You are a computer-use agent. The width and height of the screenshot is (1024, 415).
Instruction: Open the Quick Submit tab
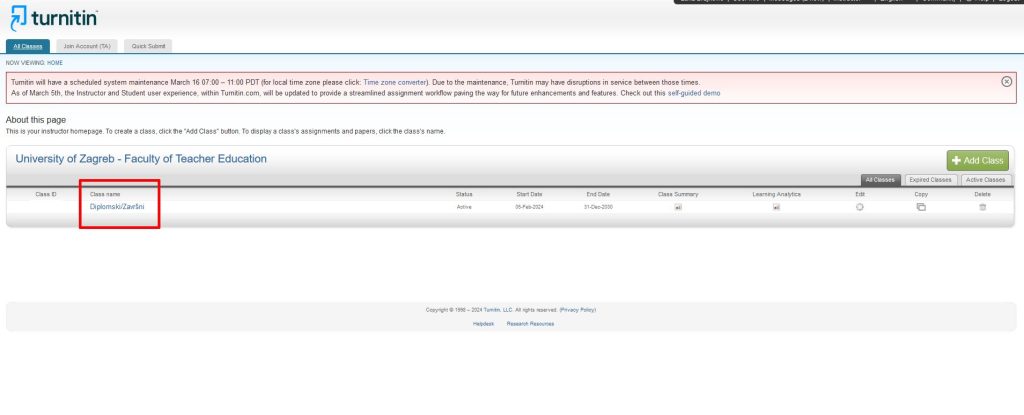(x=150, y=46)
